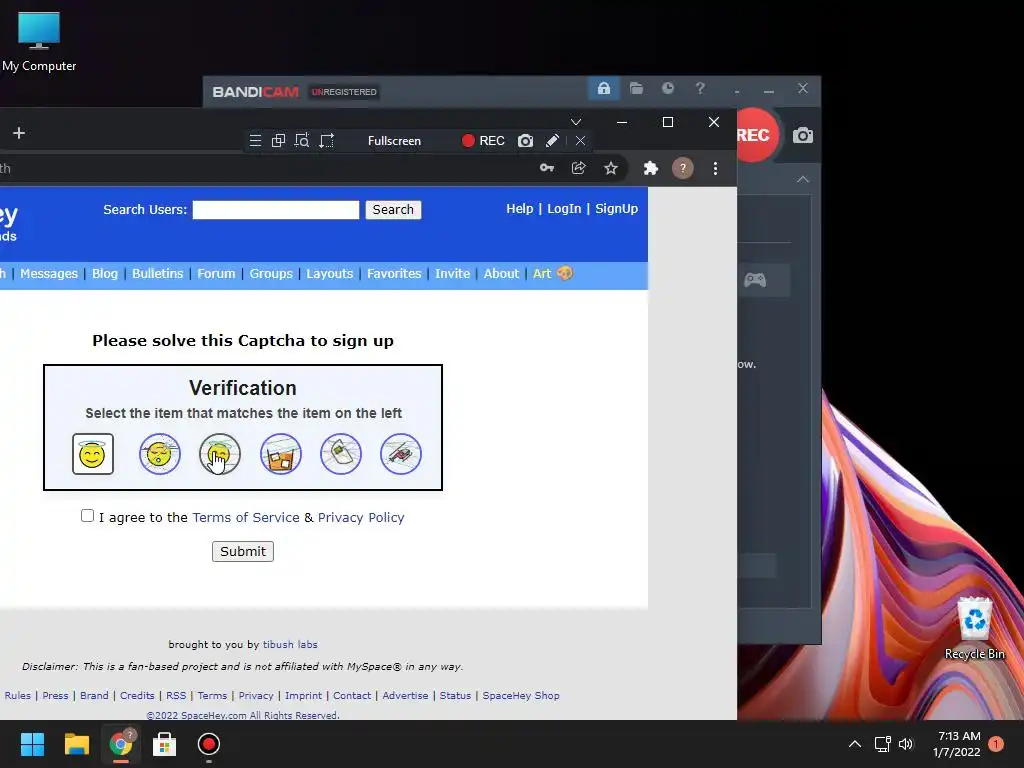The image size is (1024, 768).
Task: Open the SignUp link
Action: (616, 208)
